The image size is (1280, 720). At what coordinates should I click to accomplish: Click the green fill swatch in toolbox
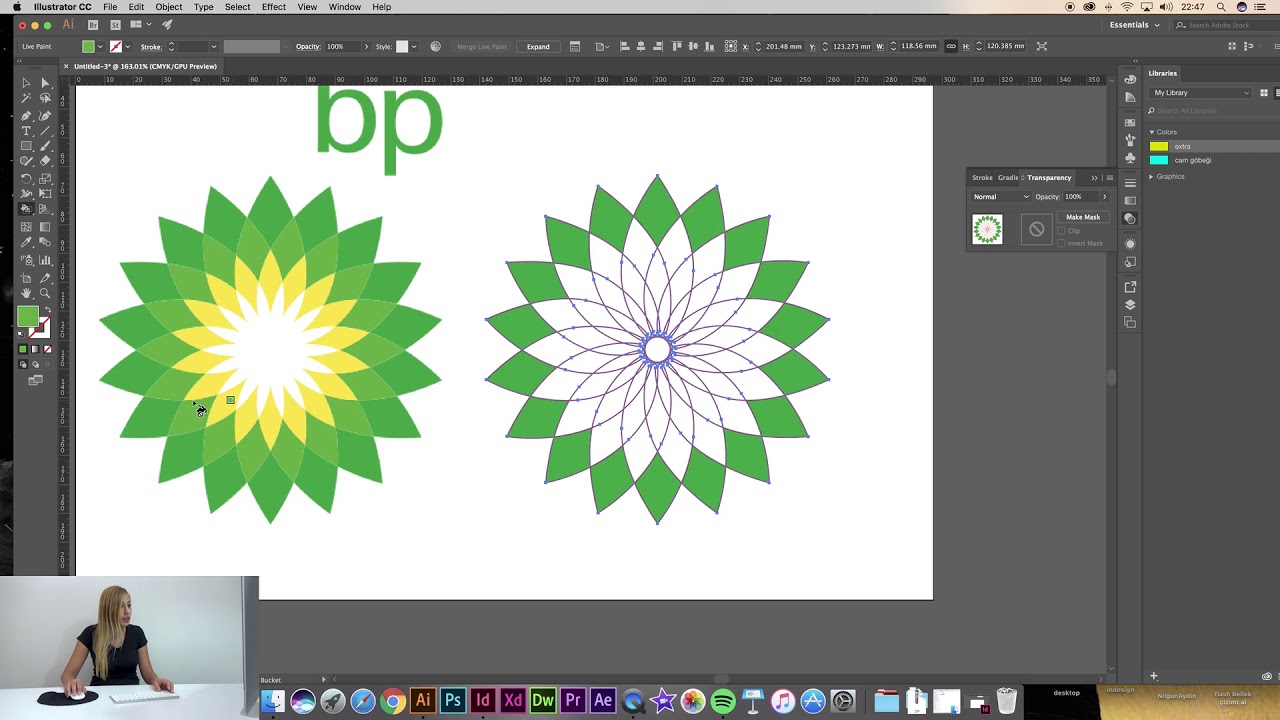coord(27,315)
